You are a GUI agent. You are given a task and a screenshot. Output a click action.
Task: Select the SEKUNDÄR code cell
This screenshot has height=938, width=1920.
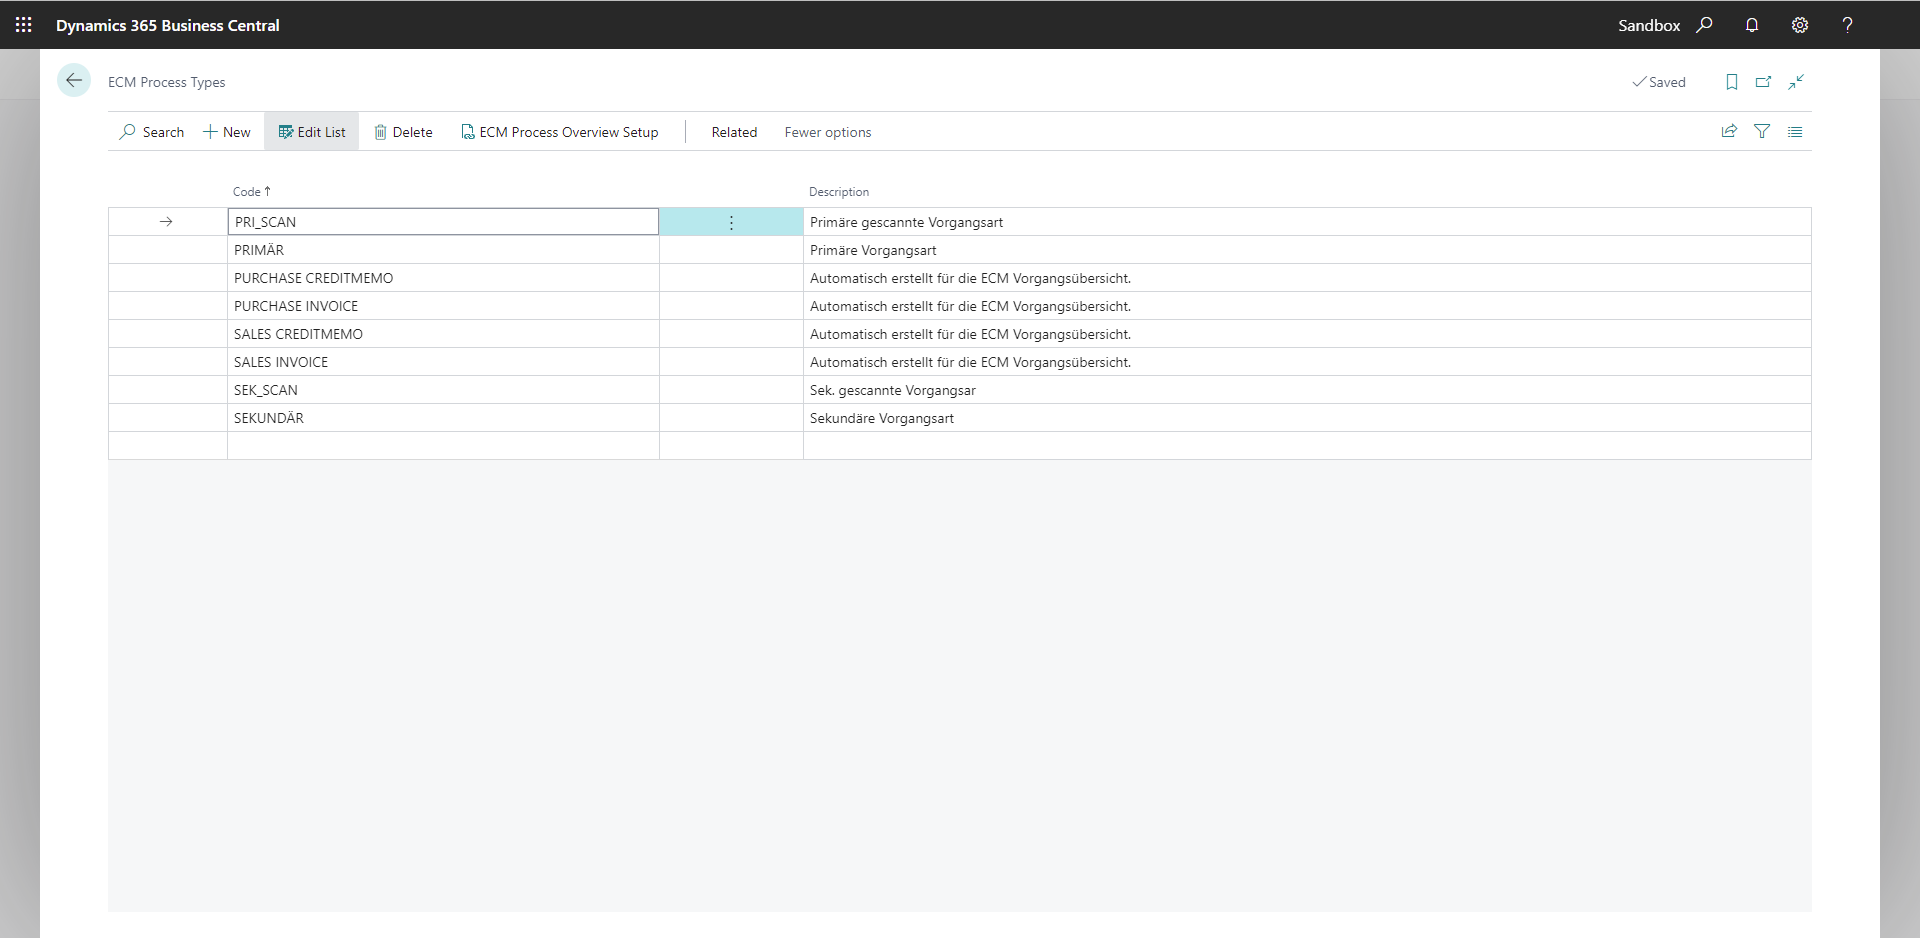tap(269, 418)
